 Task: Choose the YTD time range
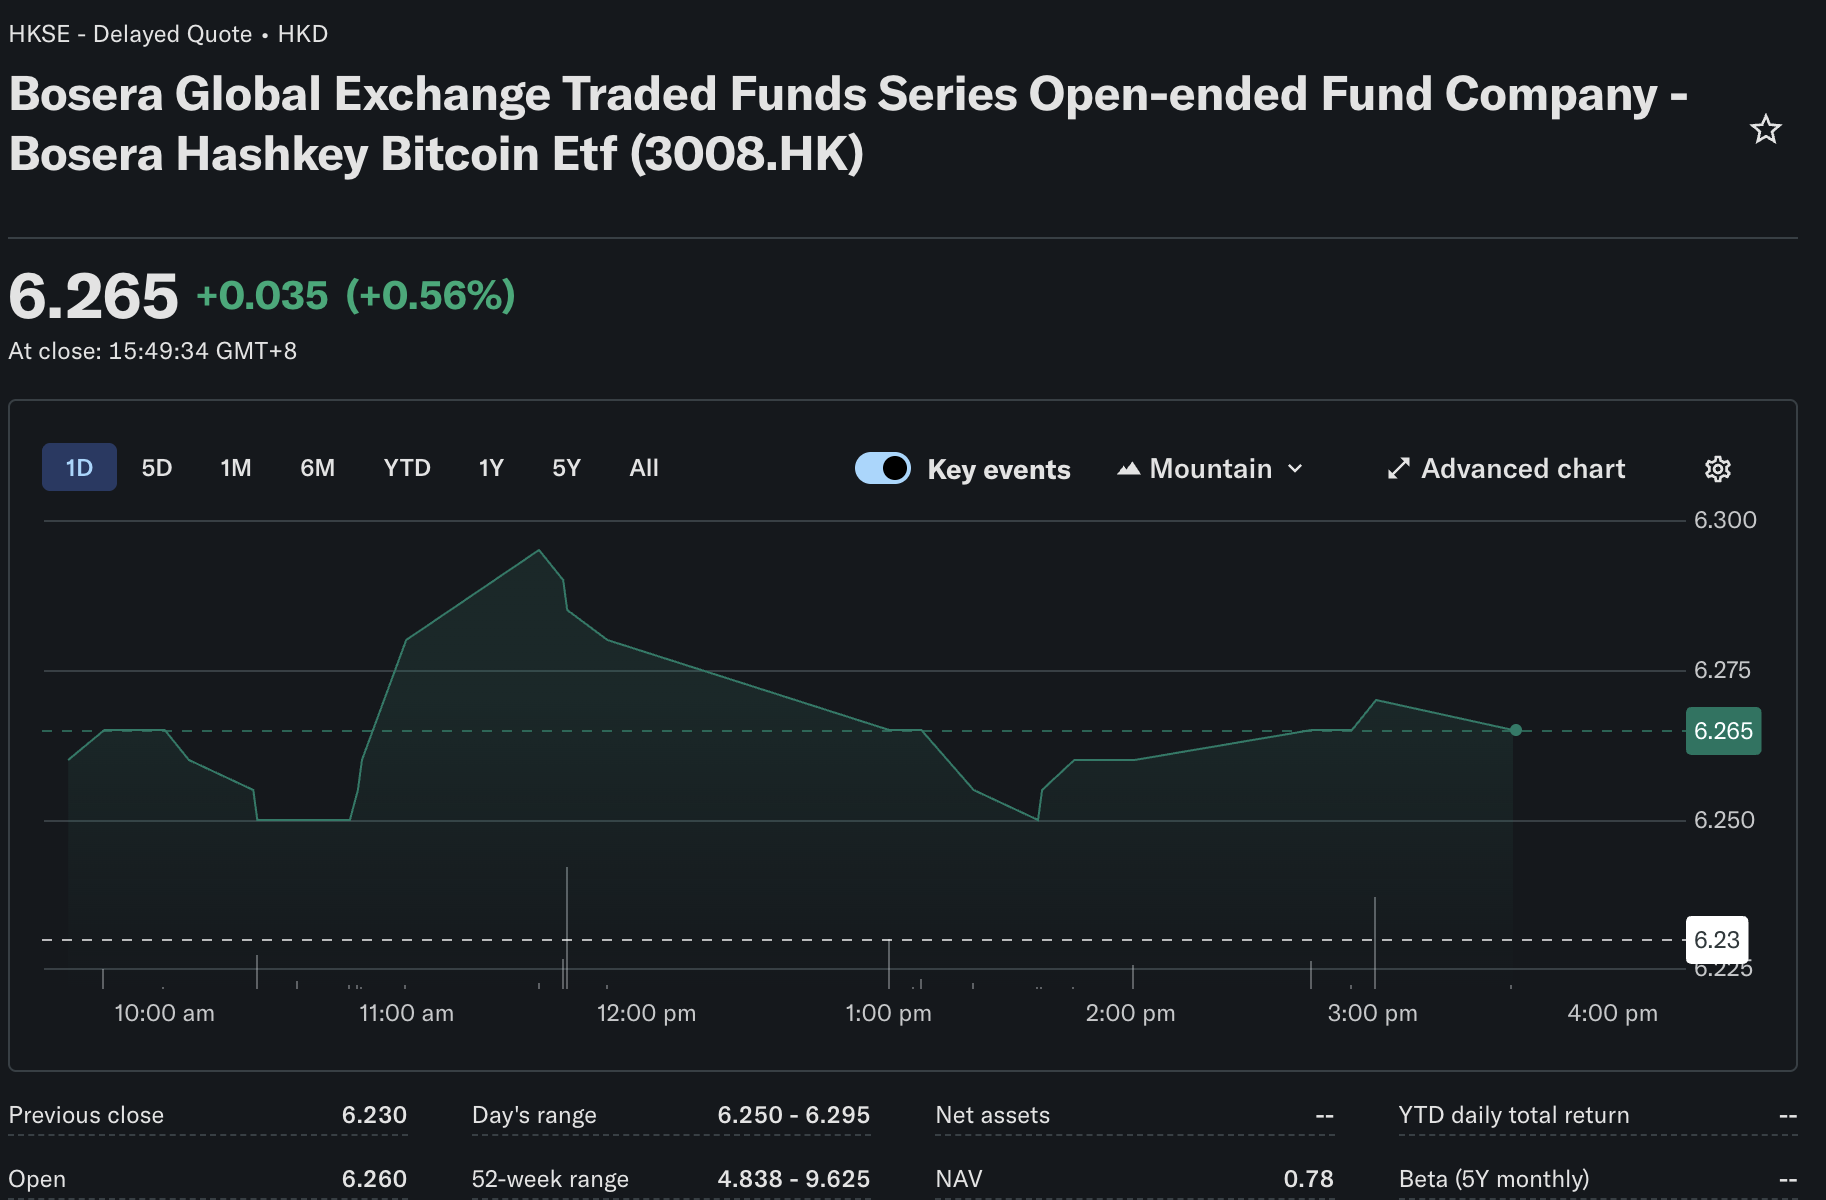407,468
